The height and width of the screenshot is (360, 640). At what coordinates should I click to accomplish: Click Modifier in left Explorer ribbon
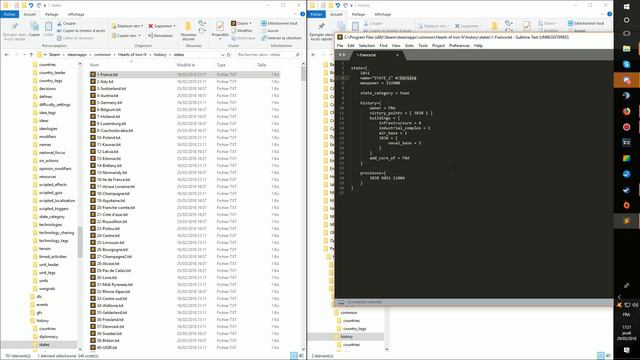point(242,31)
